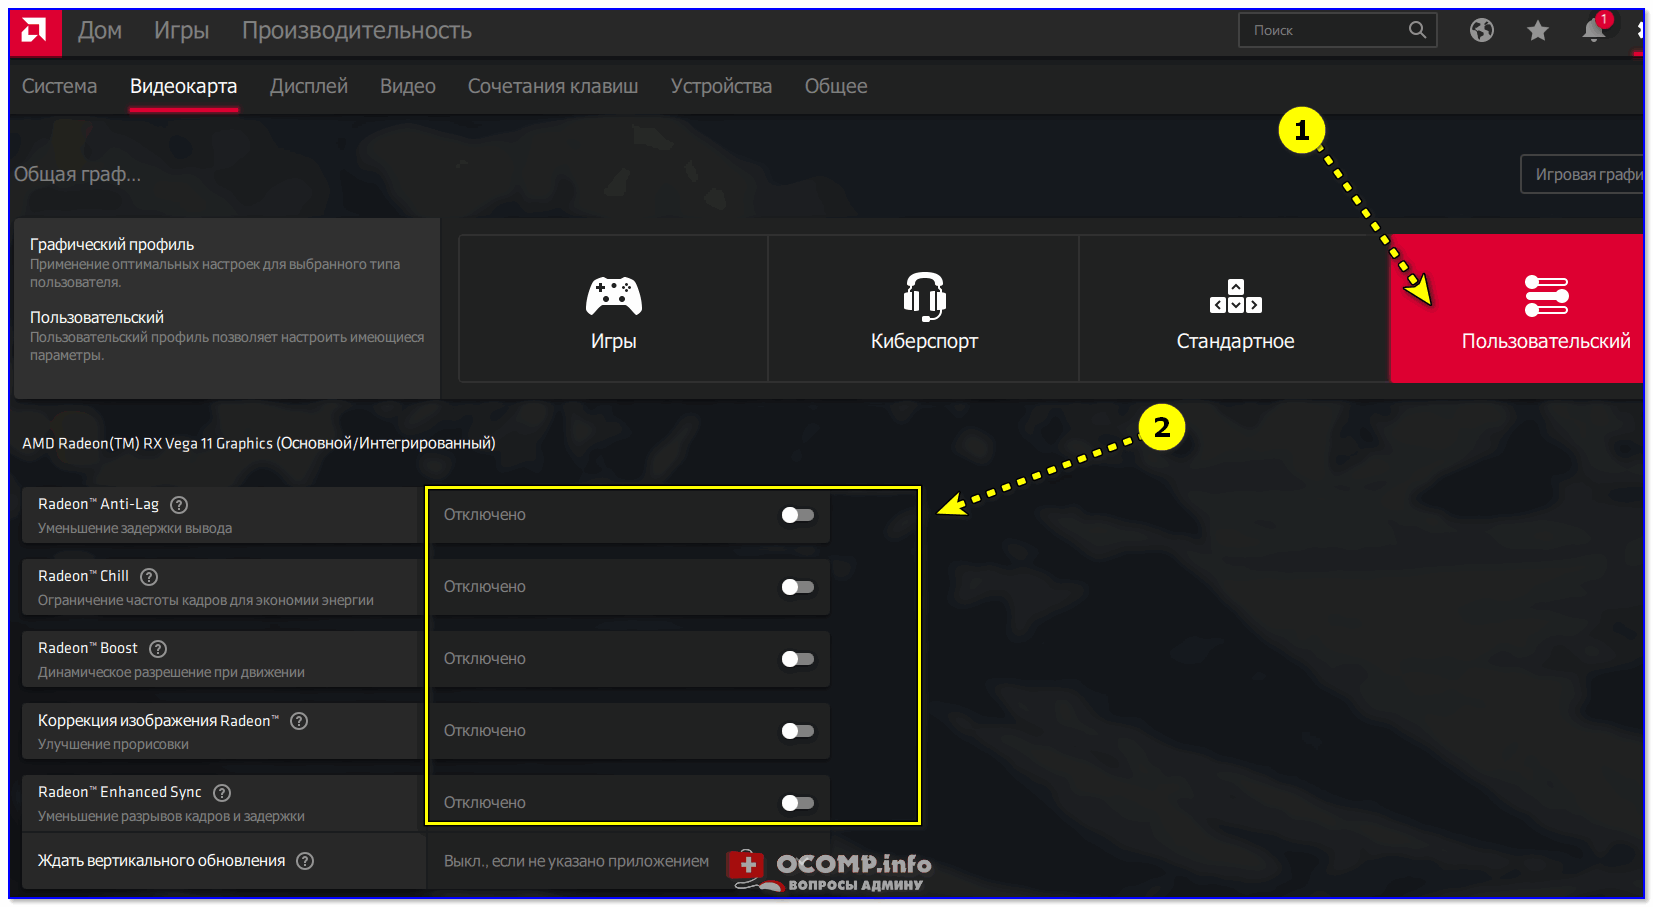Select the Игры gamepad profile tile
This screenshot has height=907, width=1653.
pos(613,310)
